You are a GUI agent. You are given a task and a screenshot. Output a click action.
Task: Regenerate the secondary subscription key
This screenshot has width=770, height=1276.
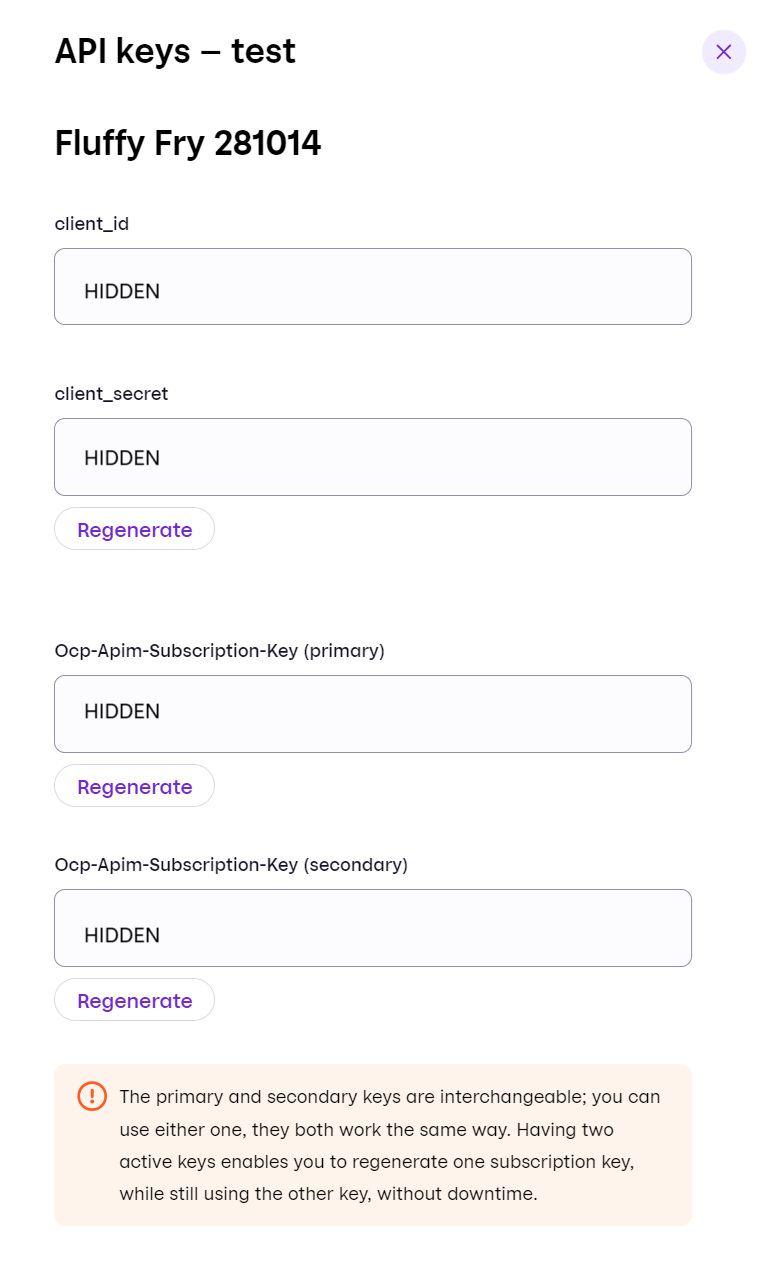click(134, 1000)
